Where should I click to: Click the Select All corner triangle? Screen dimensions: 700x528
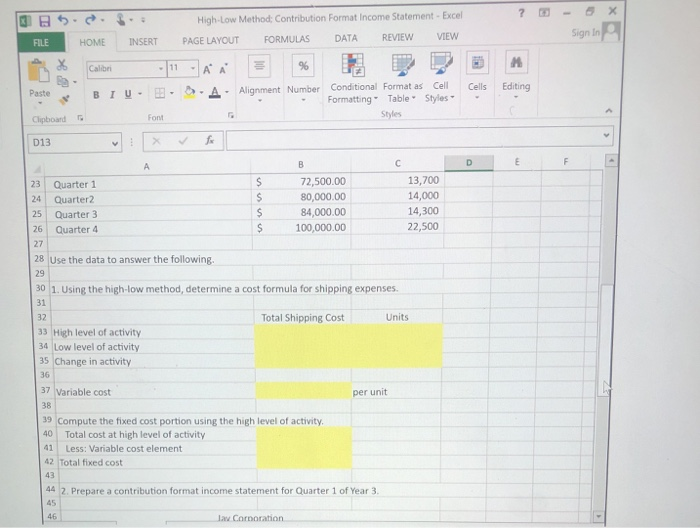point(38,169)
